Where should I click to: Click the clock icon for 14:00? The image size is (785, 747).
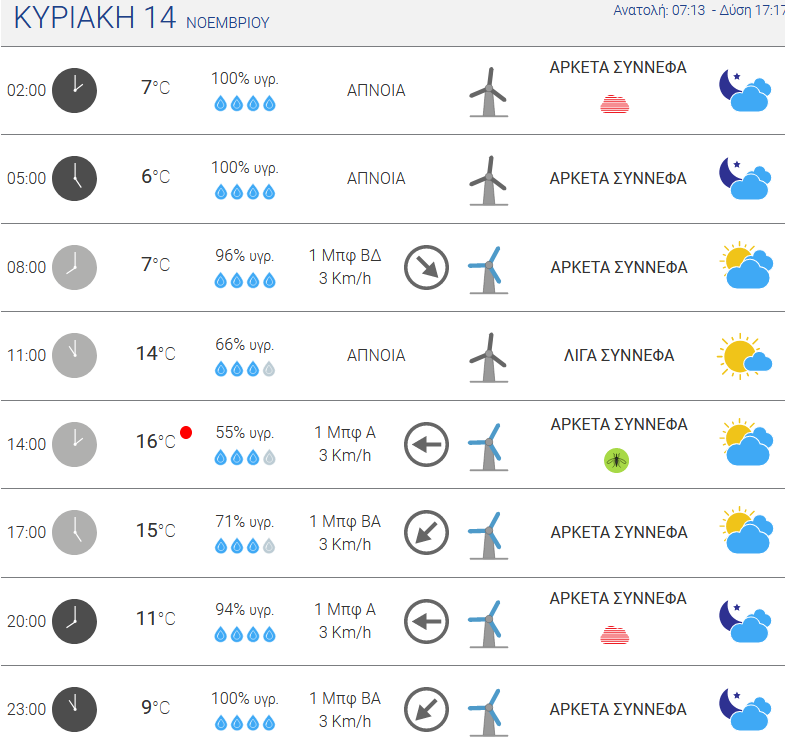pyautogui.click(x=75, y=445)
